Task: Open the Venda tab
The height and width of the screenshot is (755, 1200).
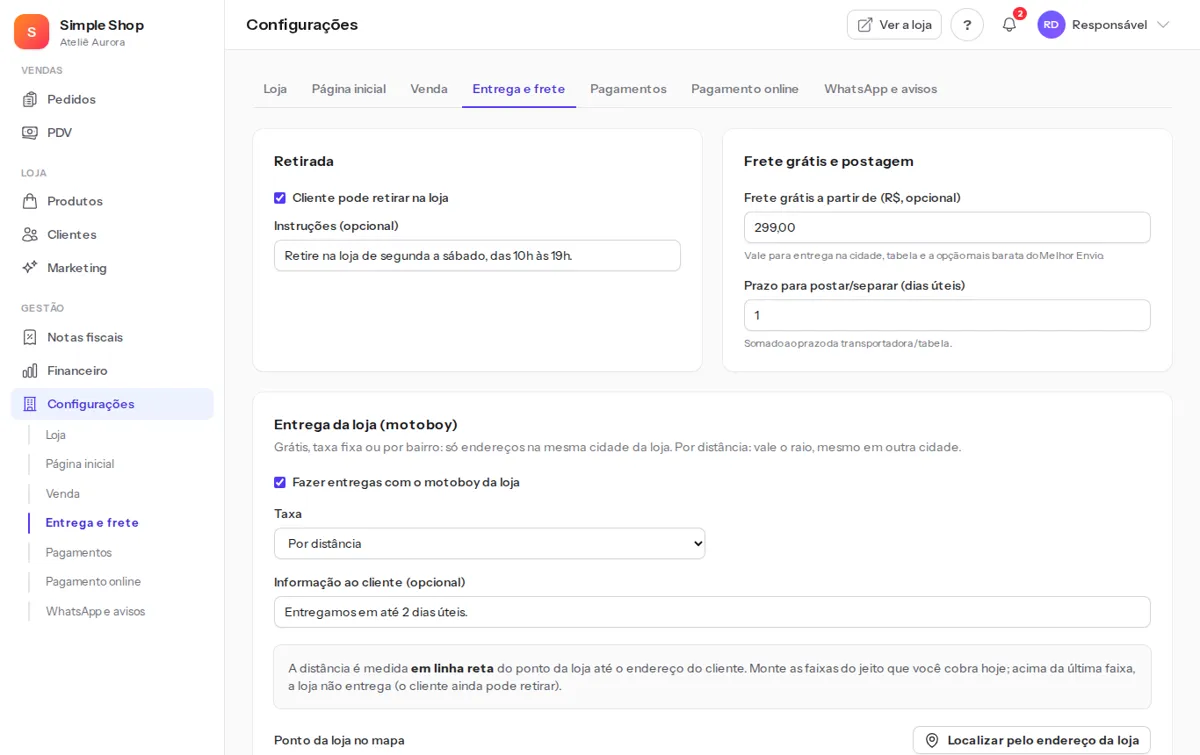Action: coord(429,89)
